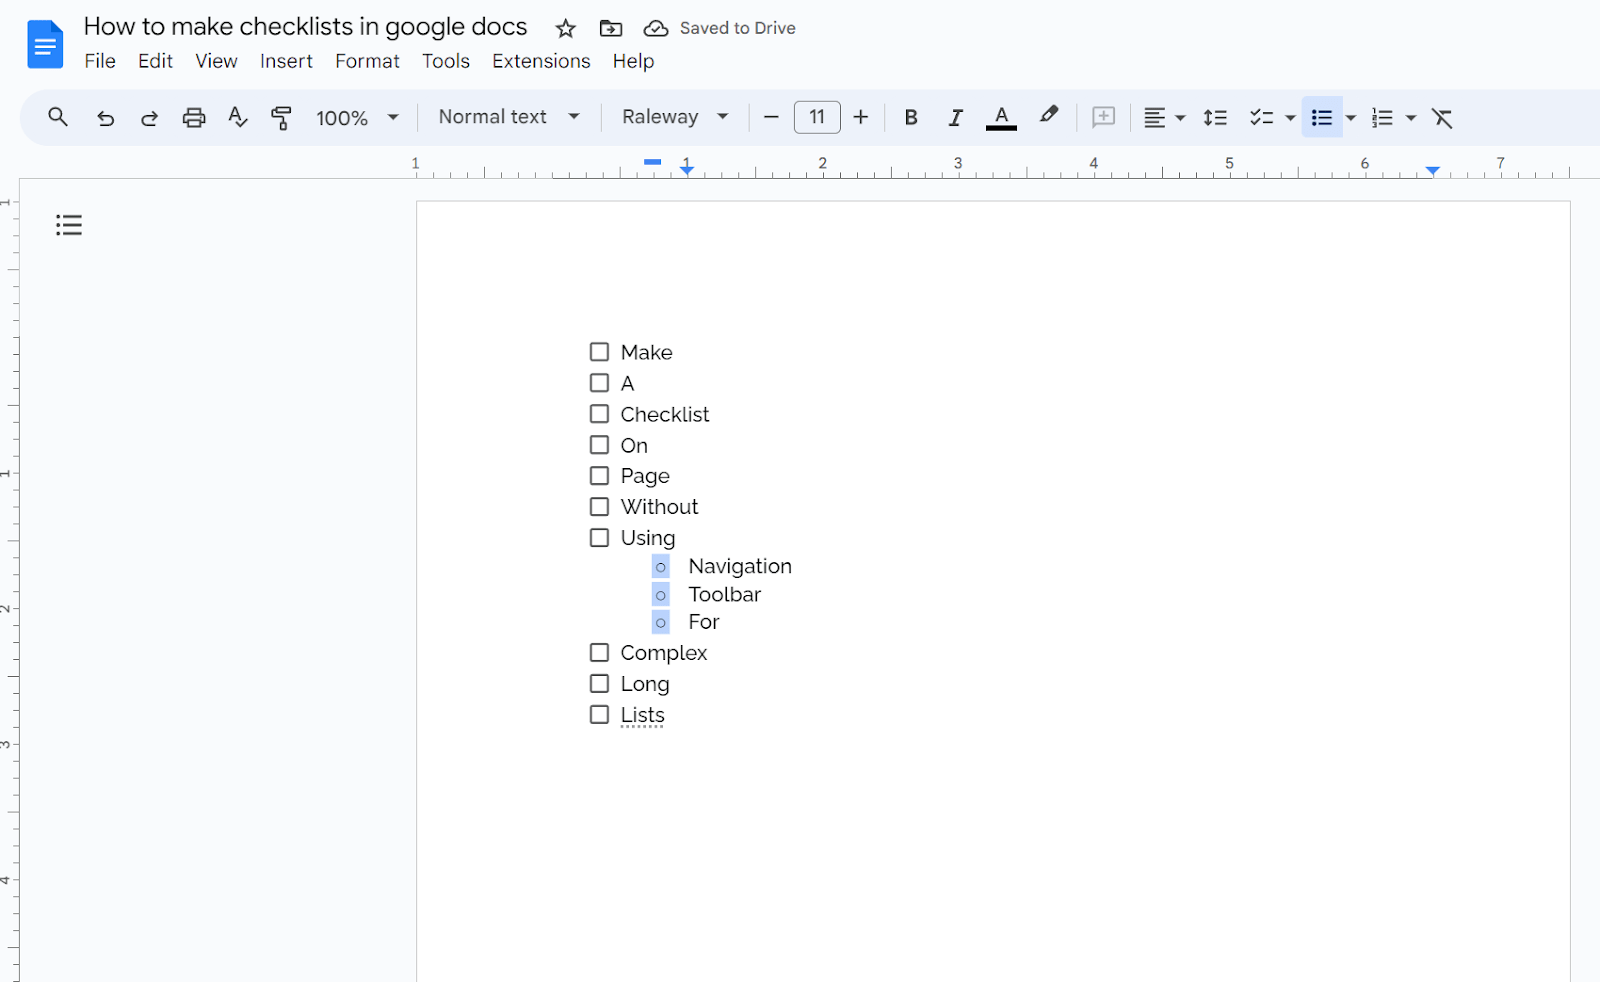Expand the paragraph styles Normal text dropdown
This screenshot has width=1600, height=982.
506,117
